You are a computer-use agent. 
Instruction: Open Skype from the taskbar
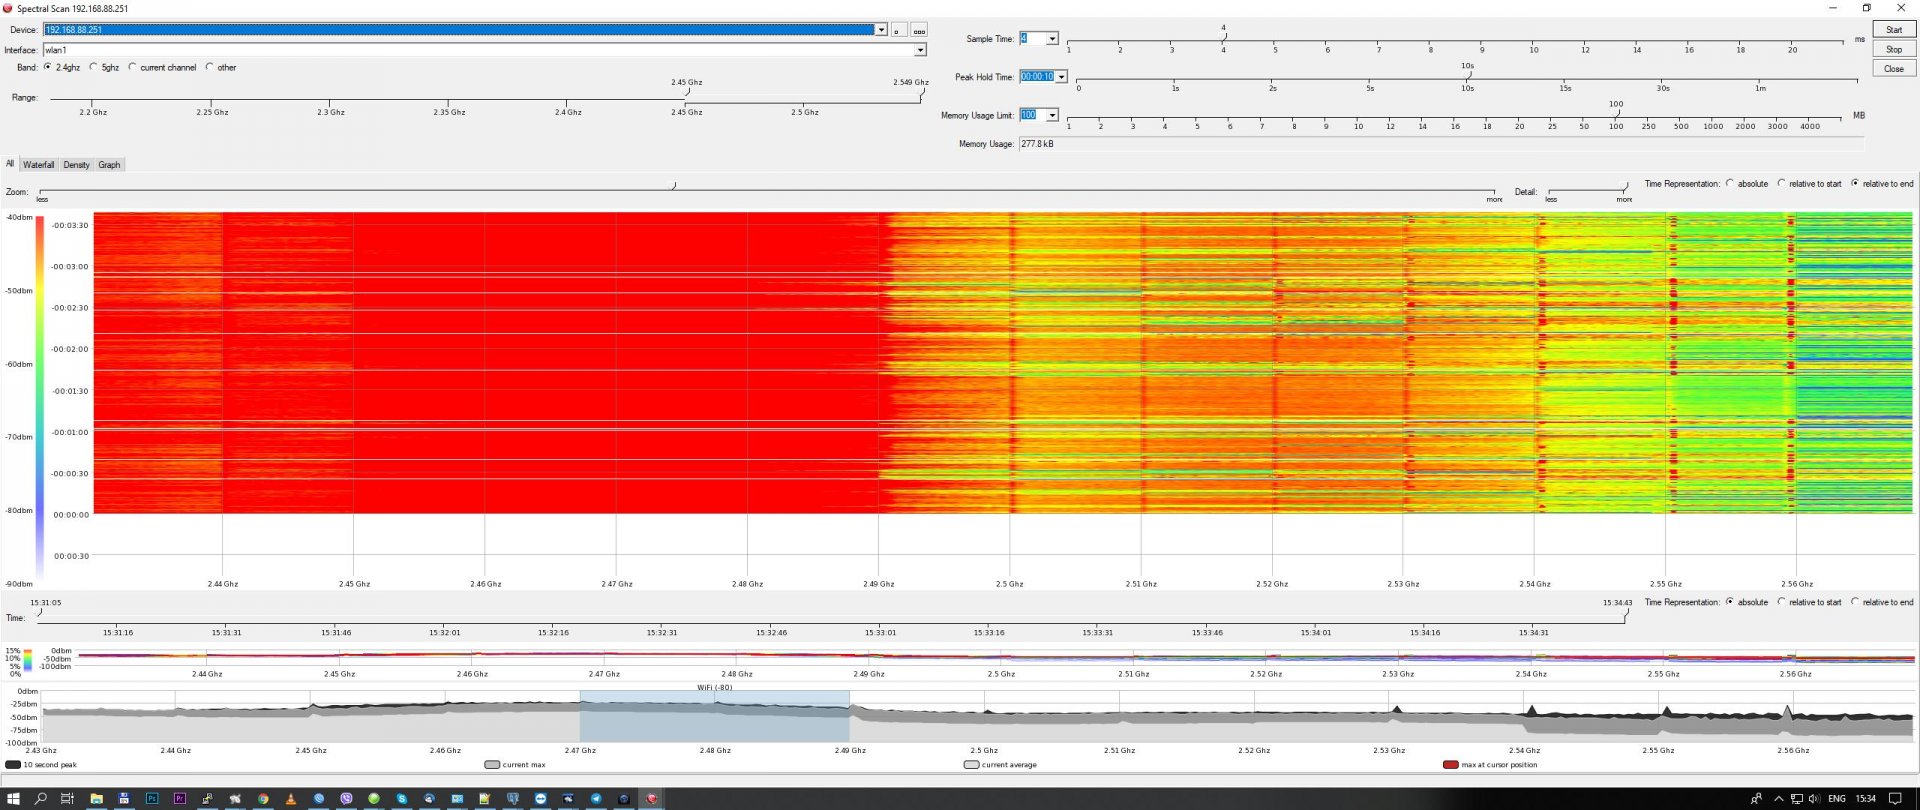pos(402,799)
